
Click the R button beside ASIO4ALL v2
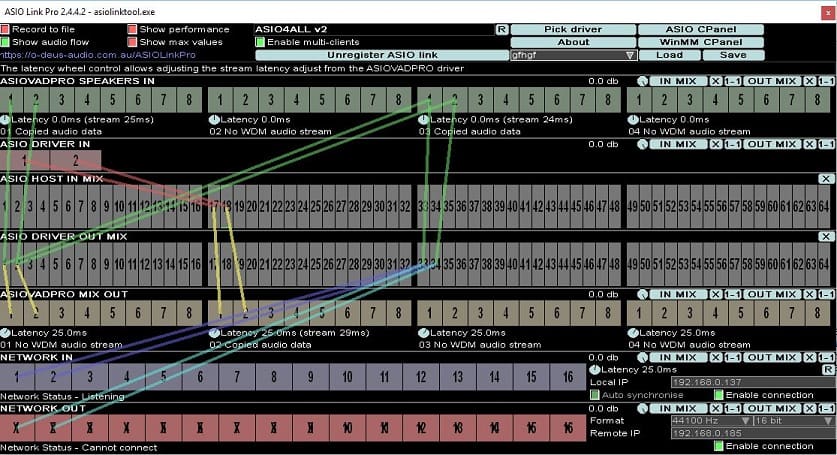point(502,29)
